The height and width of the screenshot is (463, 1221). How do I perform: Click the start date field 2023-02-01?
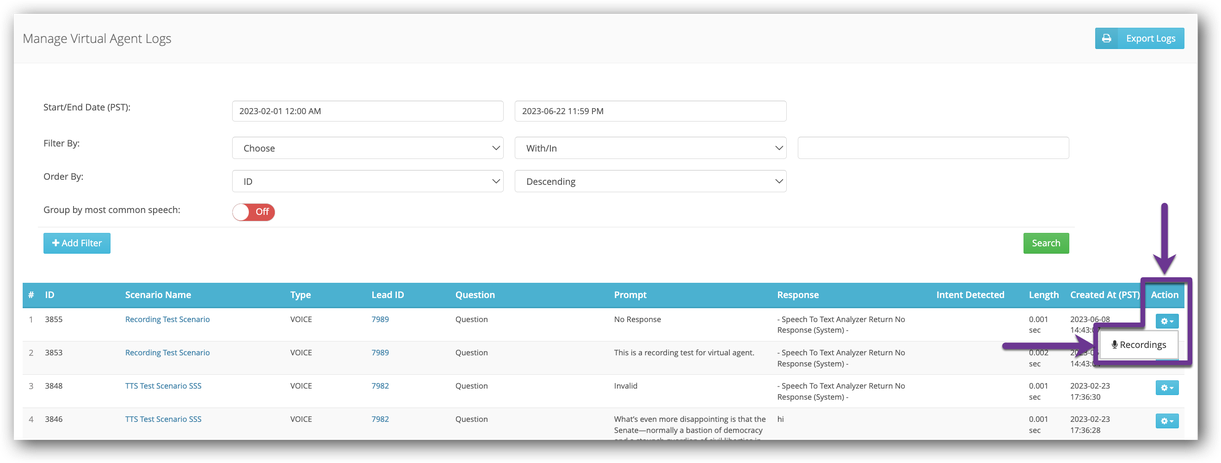click(x=367, y=111)
